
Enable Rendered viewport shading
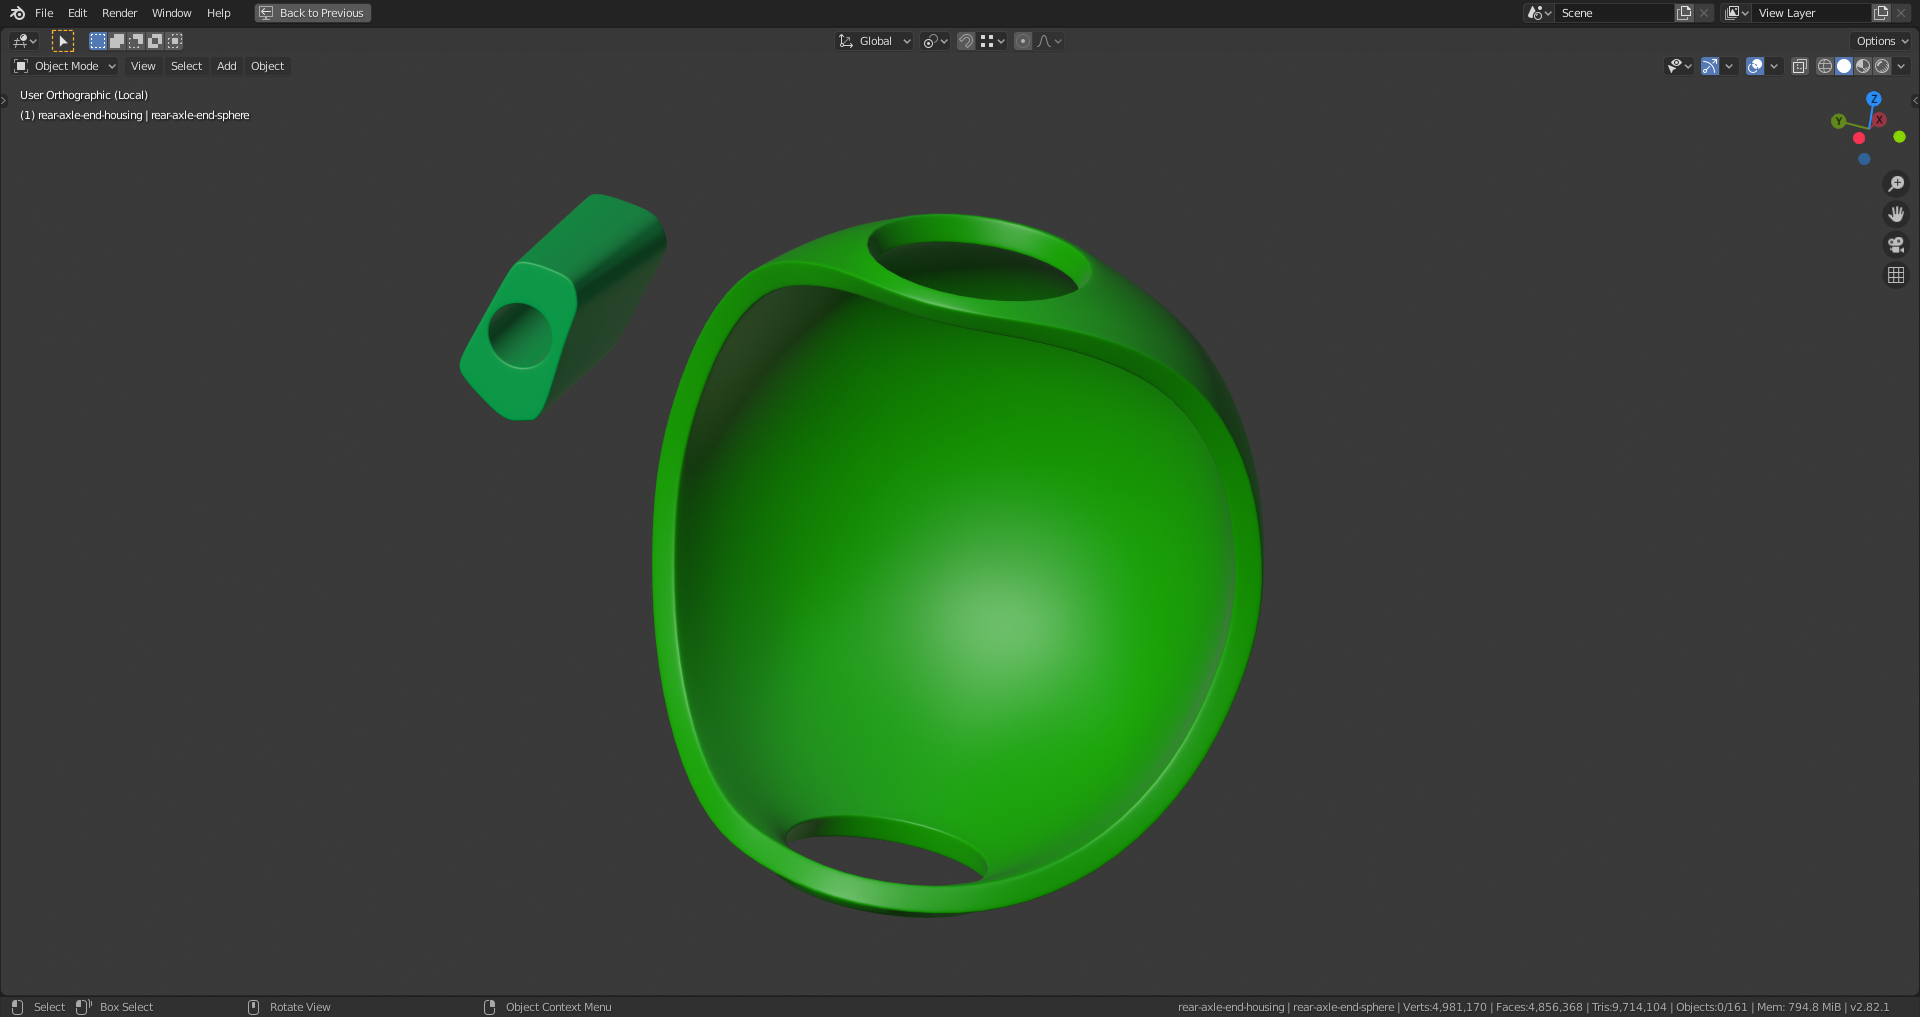point(1882,66)
